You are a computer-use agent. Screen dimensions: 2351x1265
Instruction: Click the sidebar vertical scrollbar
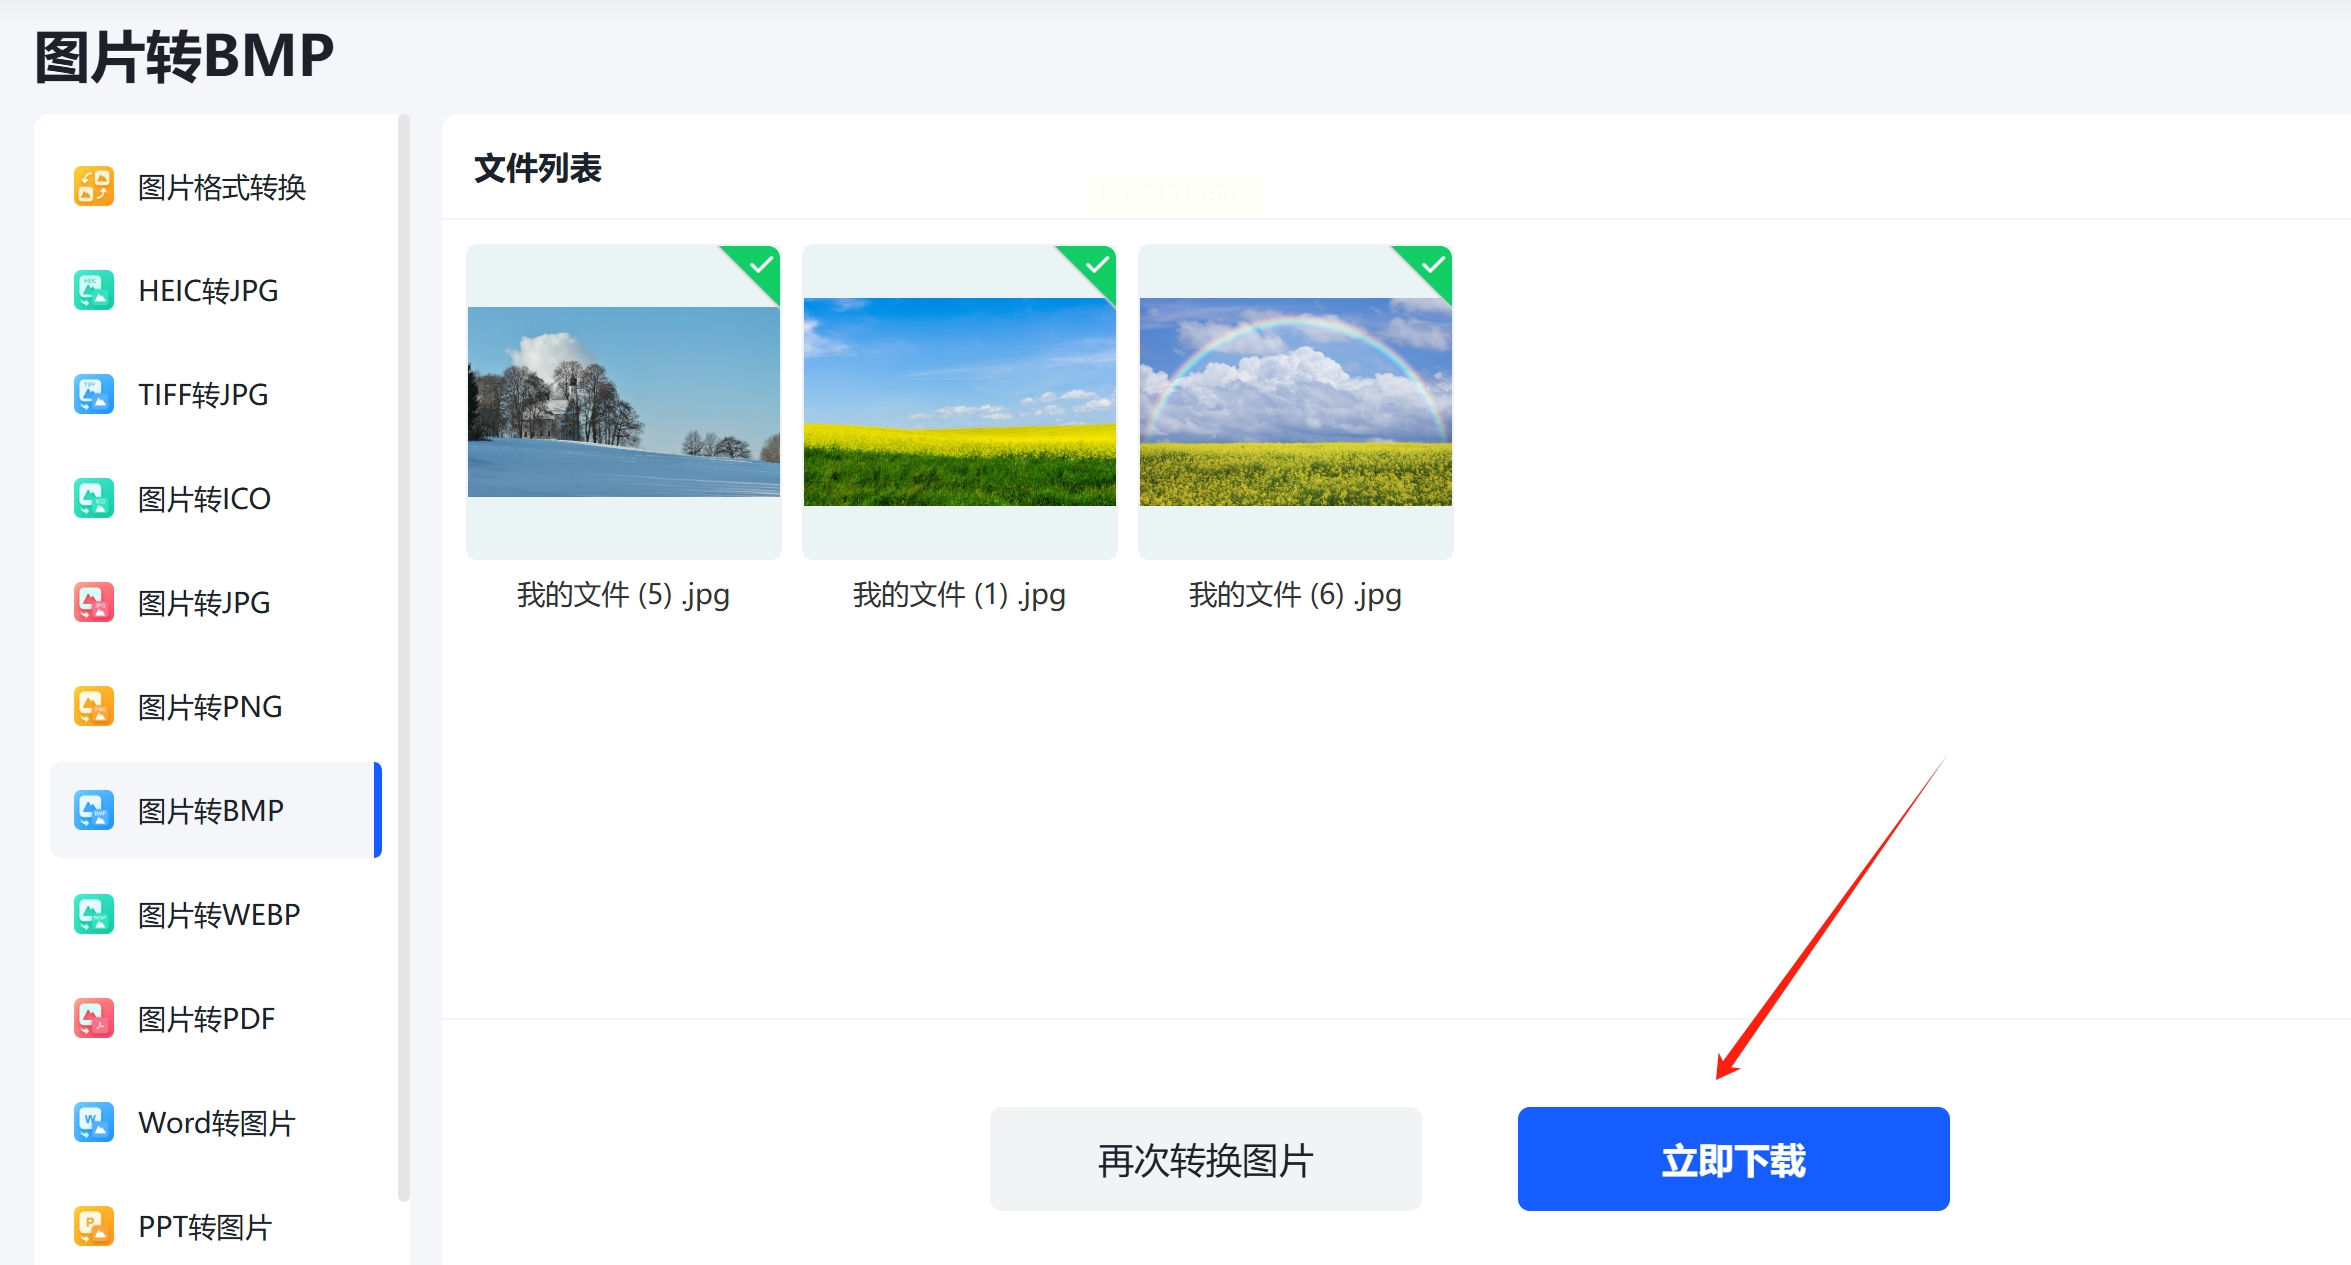[404, 656]
